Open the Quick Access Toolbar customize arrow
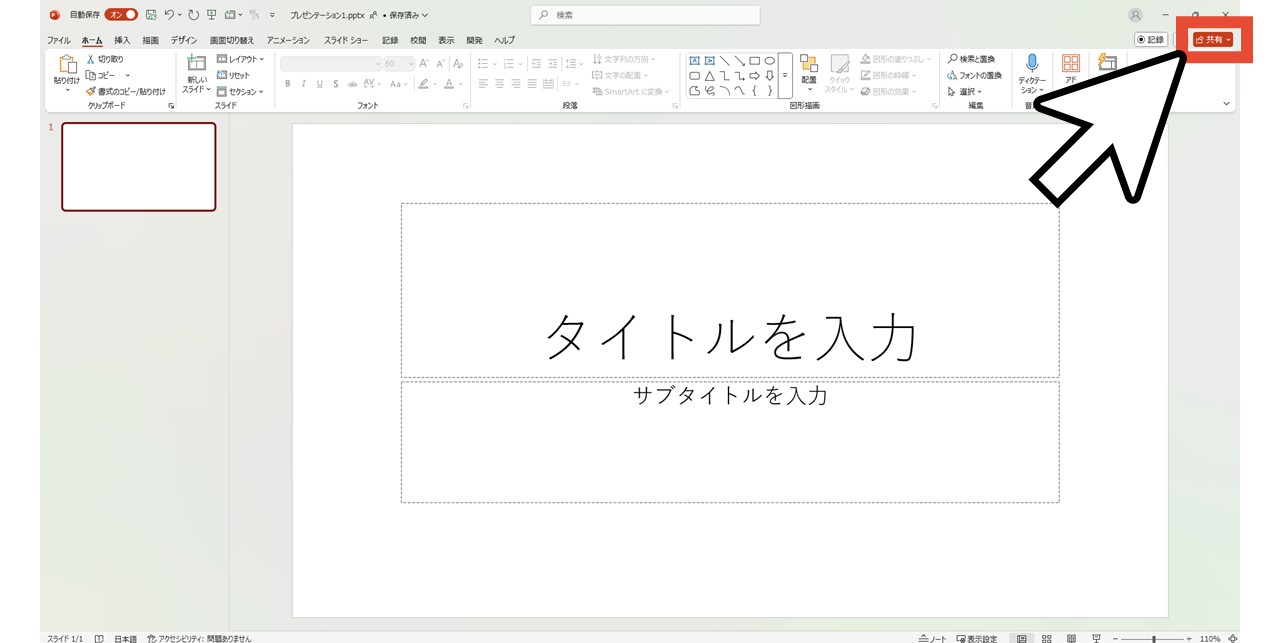The height and width of the screenshot is (643, 1280). click(x=272, y=15)
